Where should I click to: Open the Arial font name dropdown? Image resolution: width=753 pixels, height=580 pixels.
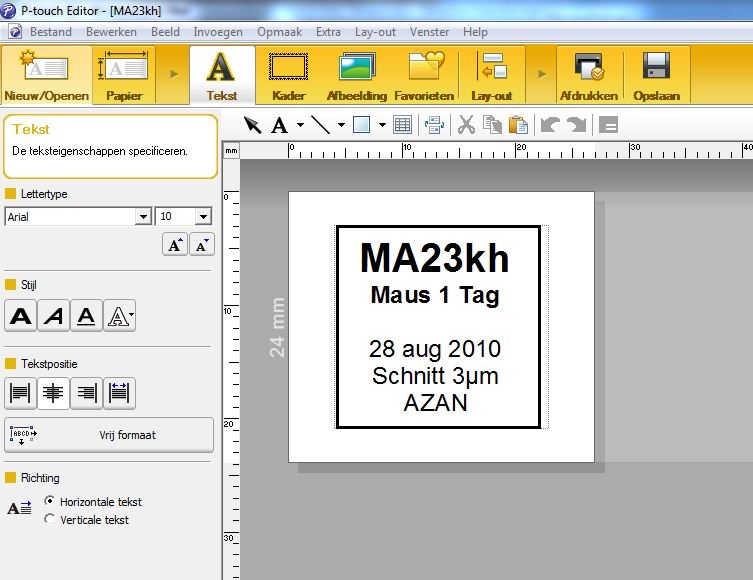coord(142,216)
